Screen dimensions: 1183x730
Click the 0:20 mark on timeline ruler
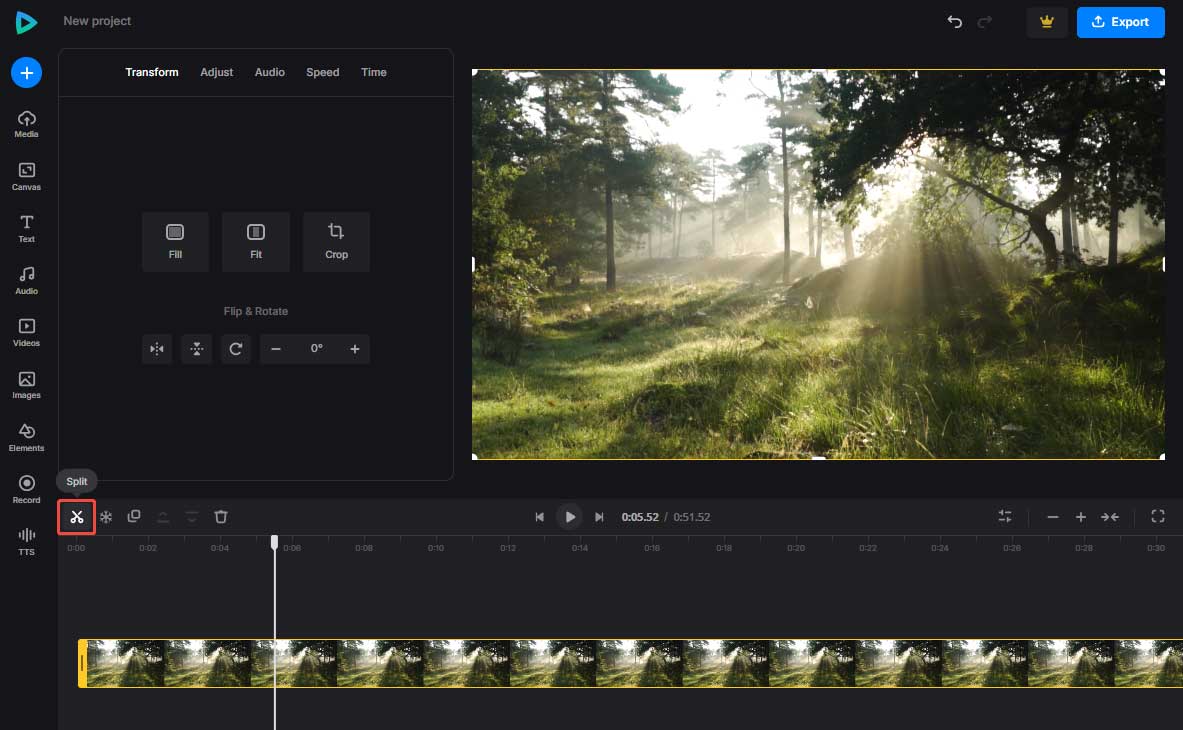(x=796, y=548)
